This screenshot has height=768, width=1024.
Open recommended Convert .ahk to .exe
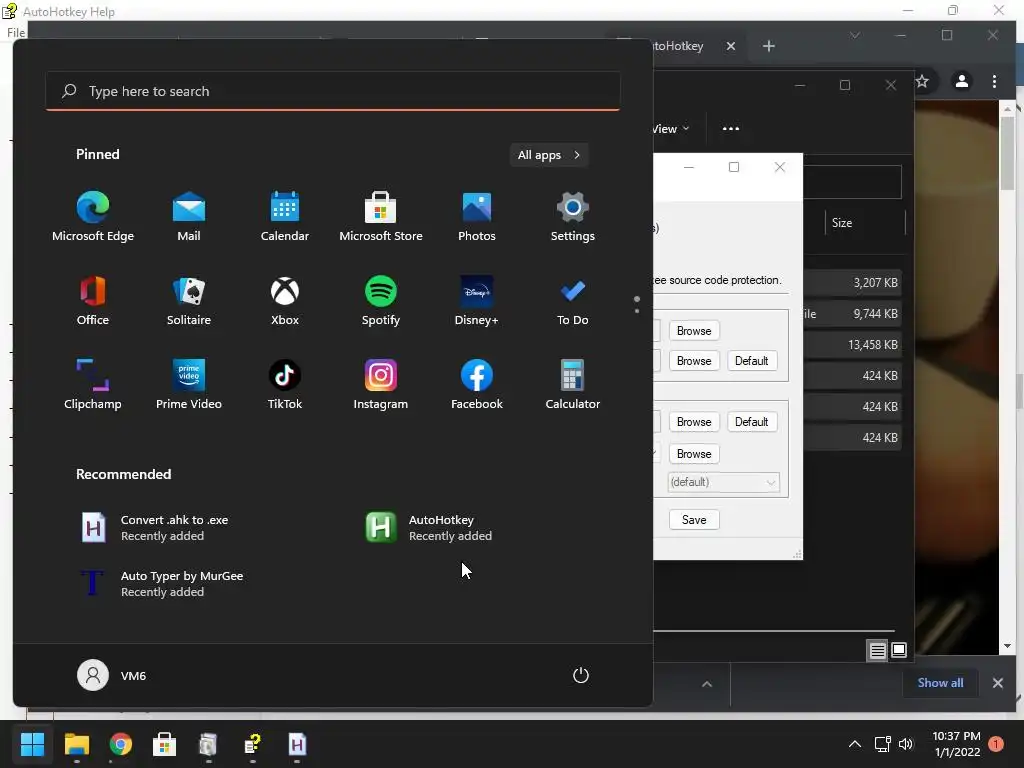click(x=154, y=528)
